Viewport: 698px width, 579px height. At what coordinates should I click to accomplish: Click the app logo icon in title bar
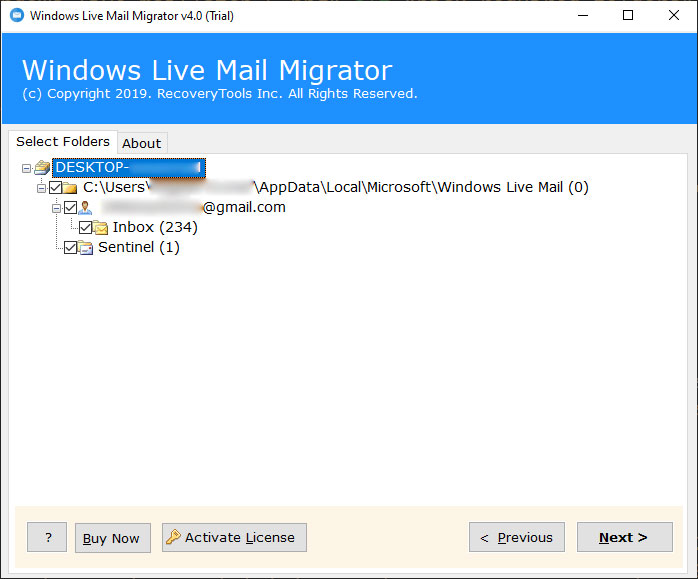17,15
